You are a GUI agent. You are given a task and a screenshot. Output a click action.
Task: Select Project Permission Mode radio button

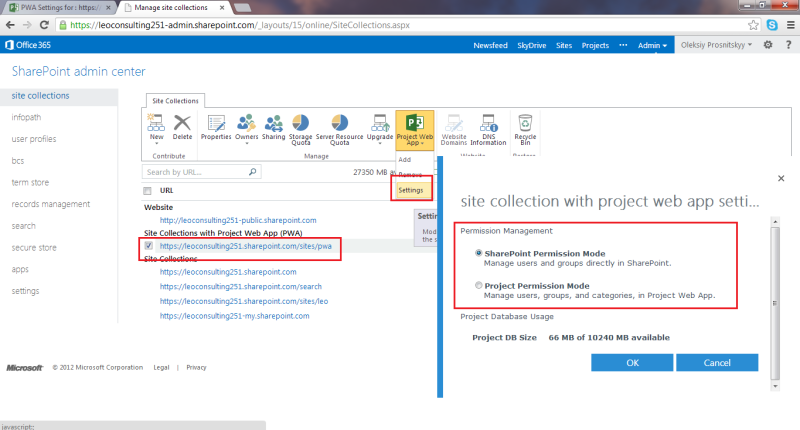(479, 286)
